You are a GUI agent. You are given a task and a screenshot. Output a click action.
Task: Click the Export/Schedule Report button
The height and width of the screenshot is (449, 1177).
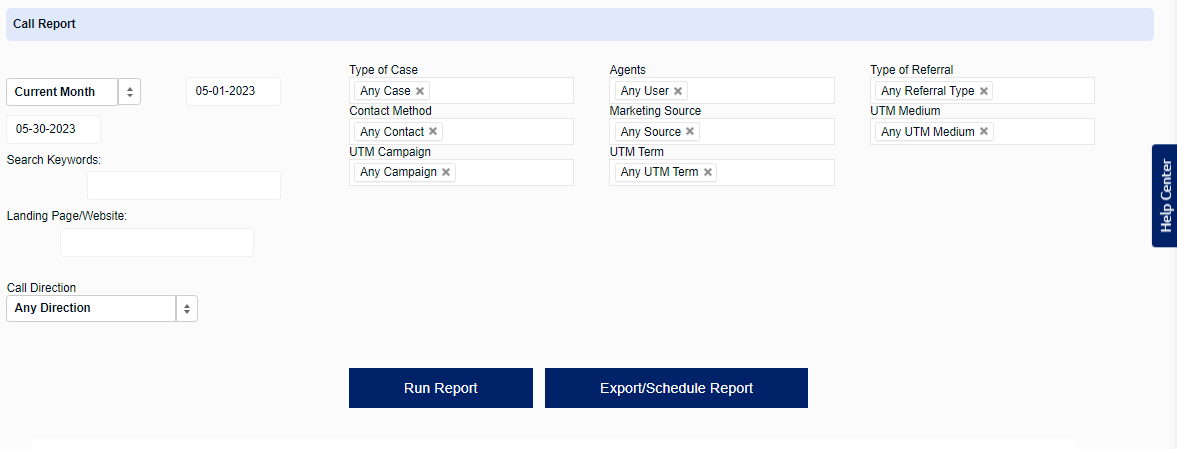click(x=676, y=388)
